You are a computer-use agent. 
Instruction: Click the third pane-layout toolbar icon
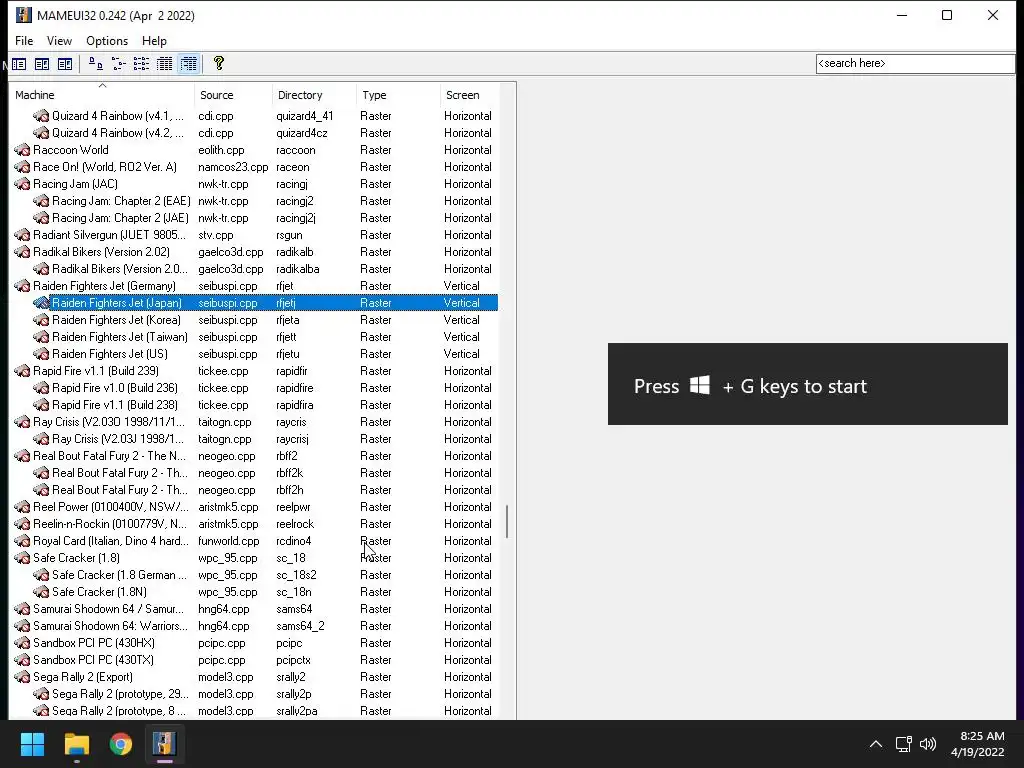(65, 63)
